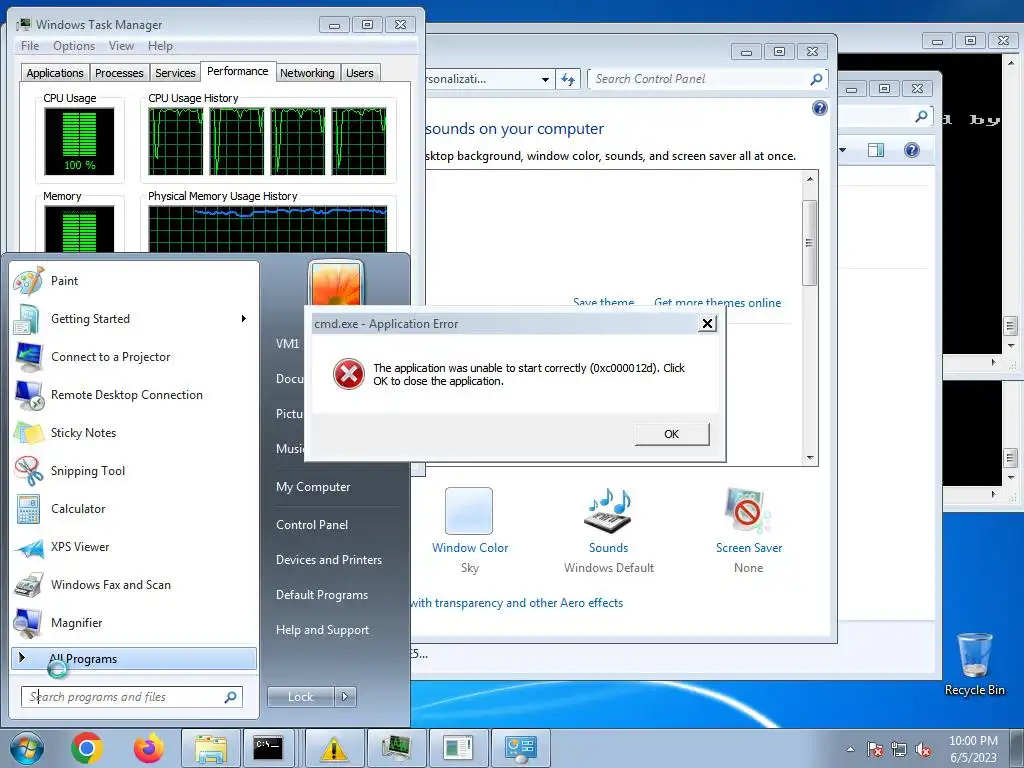The height and width of the screenshot is (768, 1024).
Task: Open Remote Desktop Connection
Action: point(134,394)
